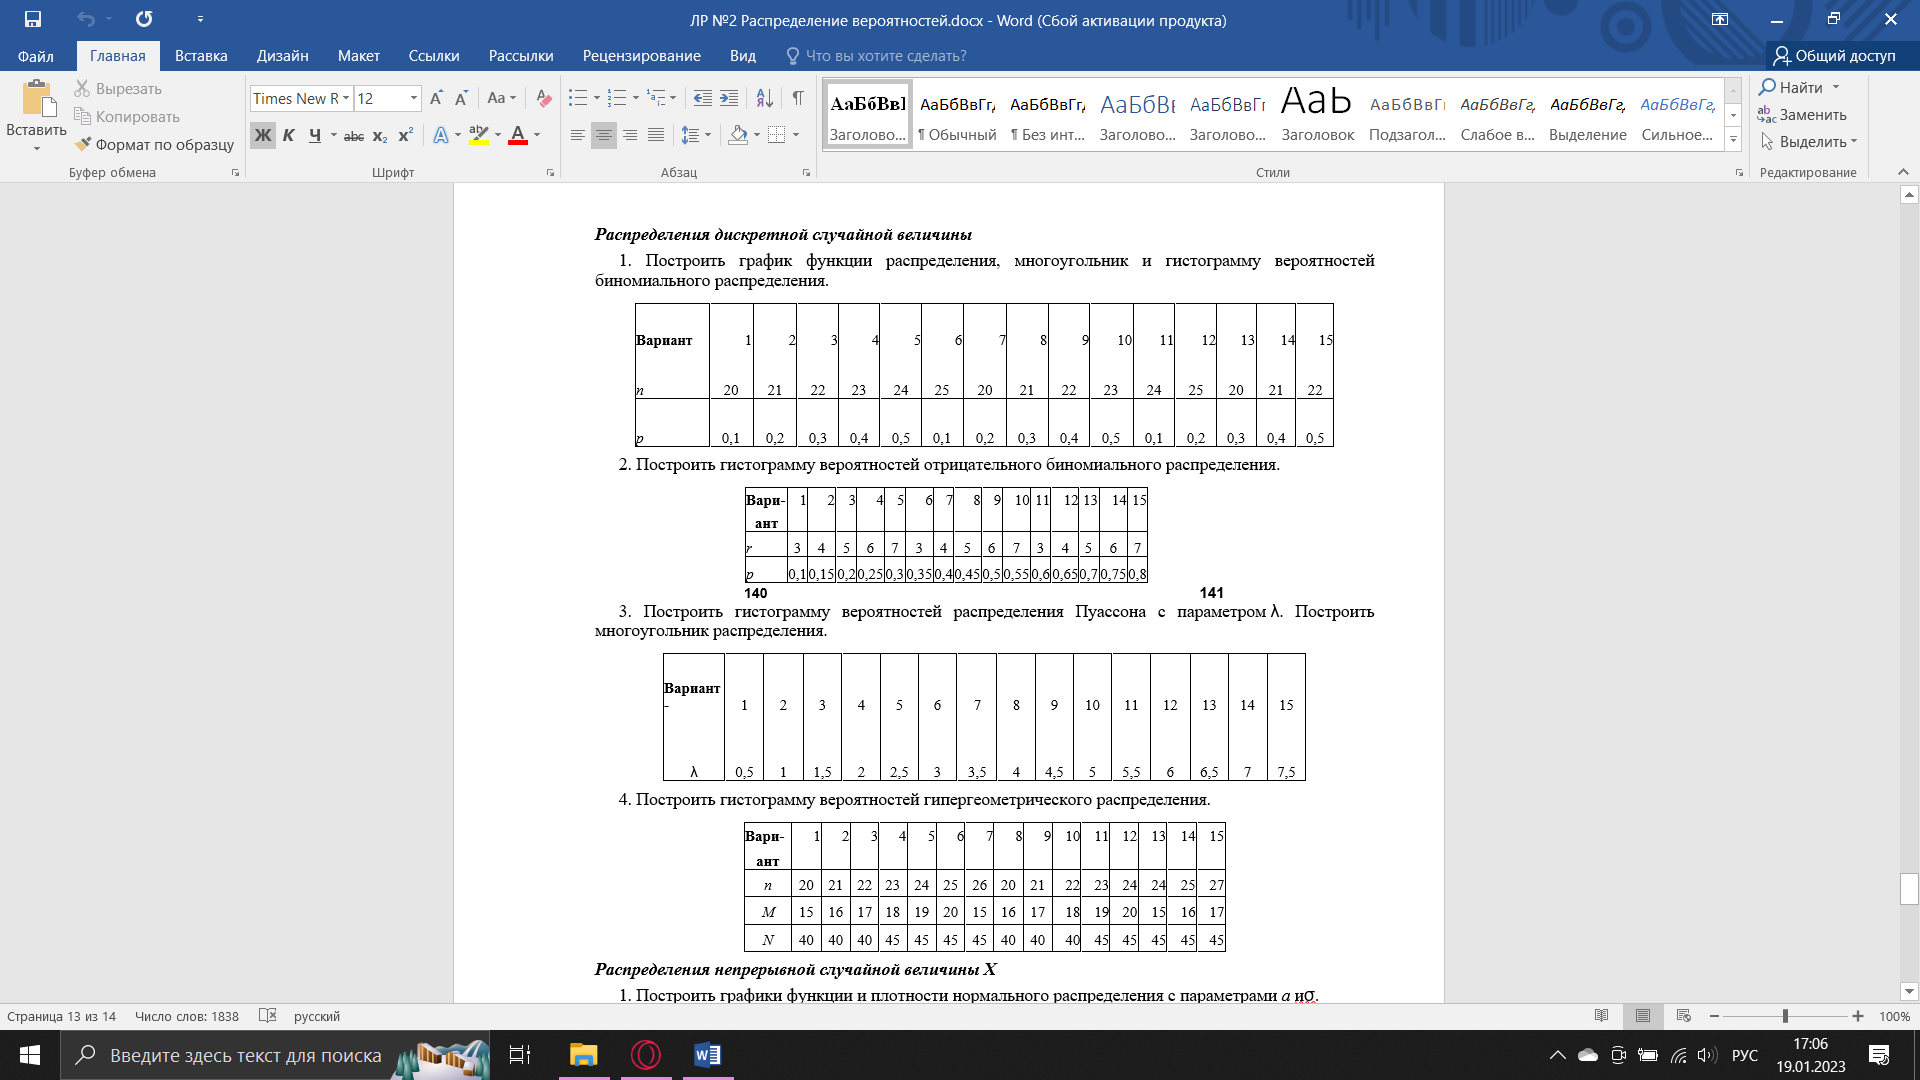Align text left icon
Image resolution: width=1920 pixels, height=1080 pixels.
(578, 135)
